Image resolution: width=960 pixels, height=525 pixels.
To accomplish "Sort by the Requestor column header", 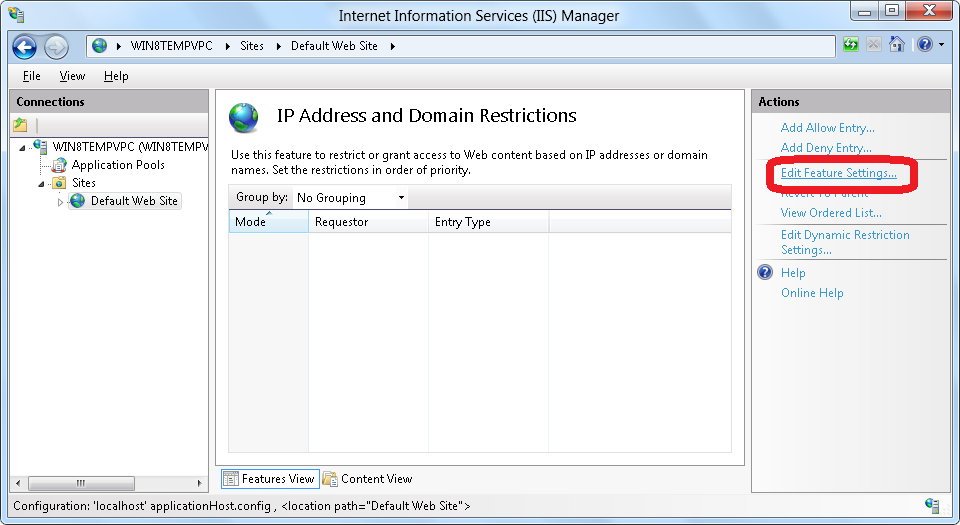I will [x=367, y=222].
